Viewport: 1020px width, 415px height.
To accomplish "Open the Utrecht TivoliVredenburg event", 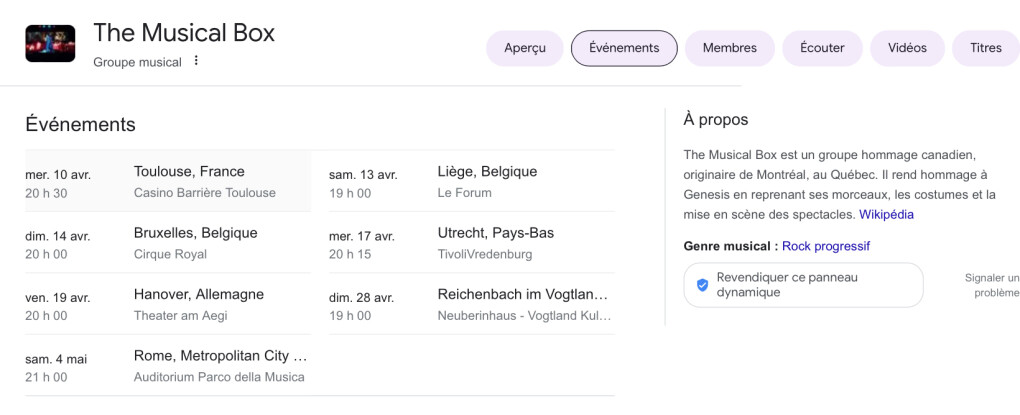I will pos(472,243).
